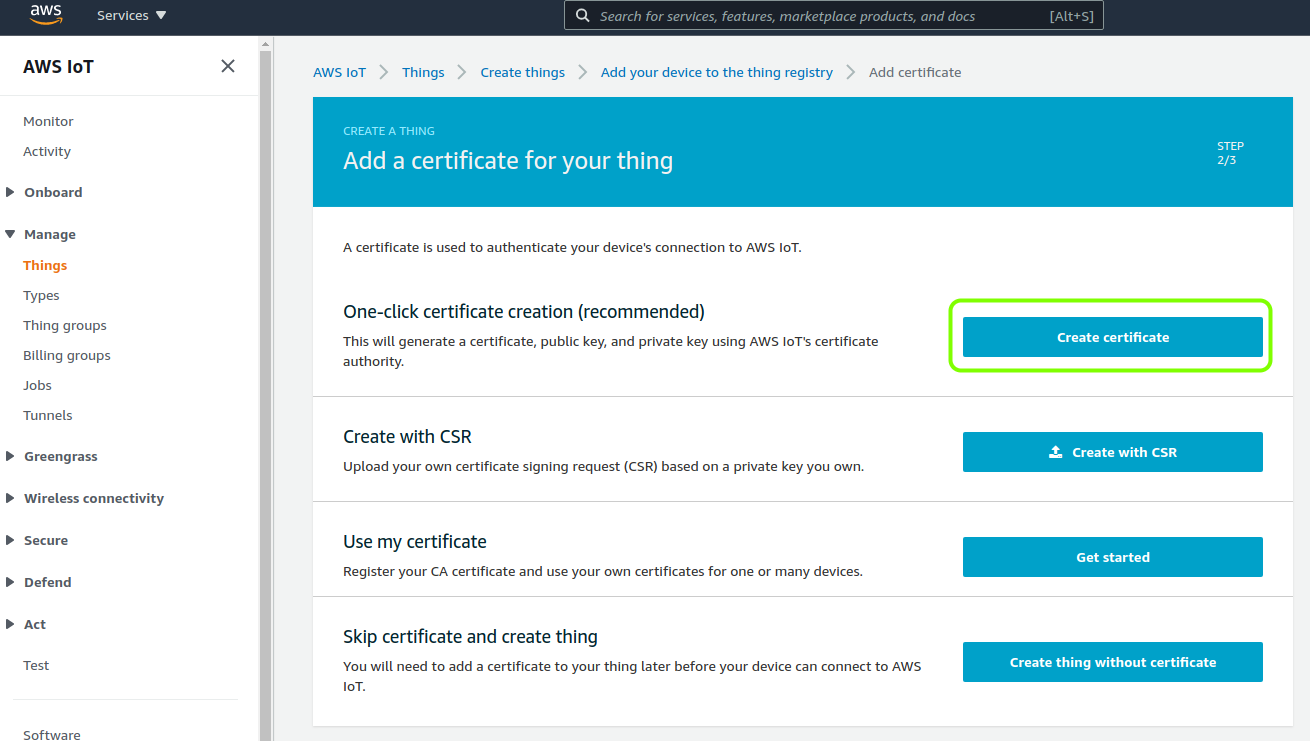Expand the Onboard section
This screenshot has width=1311, height=742.
coord(11,192)
